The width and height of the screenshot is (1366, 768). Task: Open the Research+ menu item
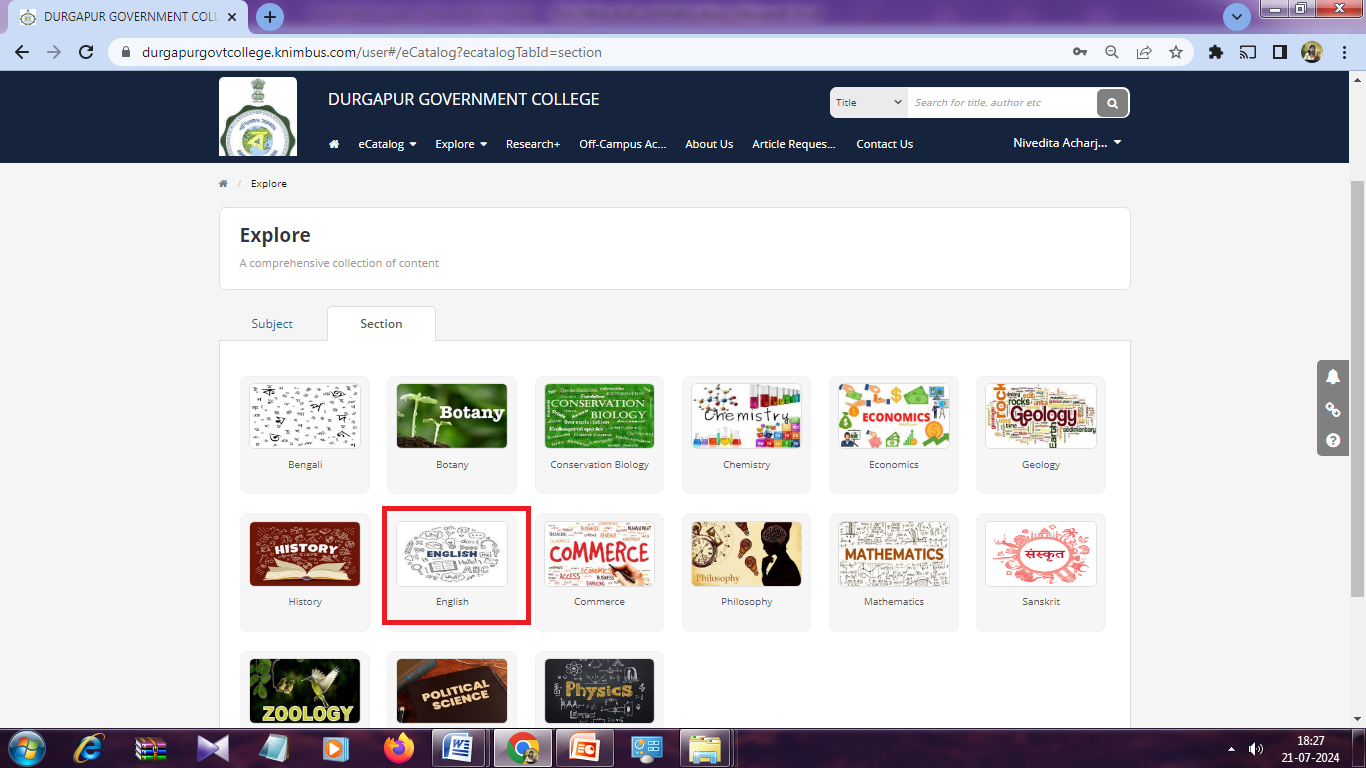(x=533, y=144)
